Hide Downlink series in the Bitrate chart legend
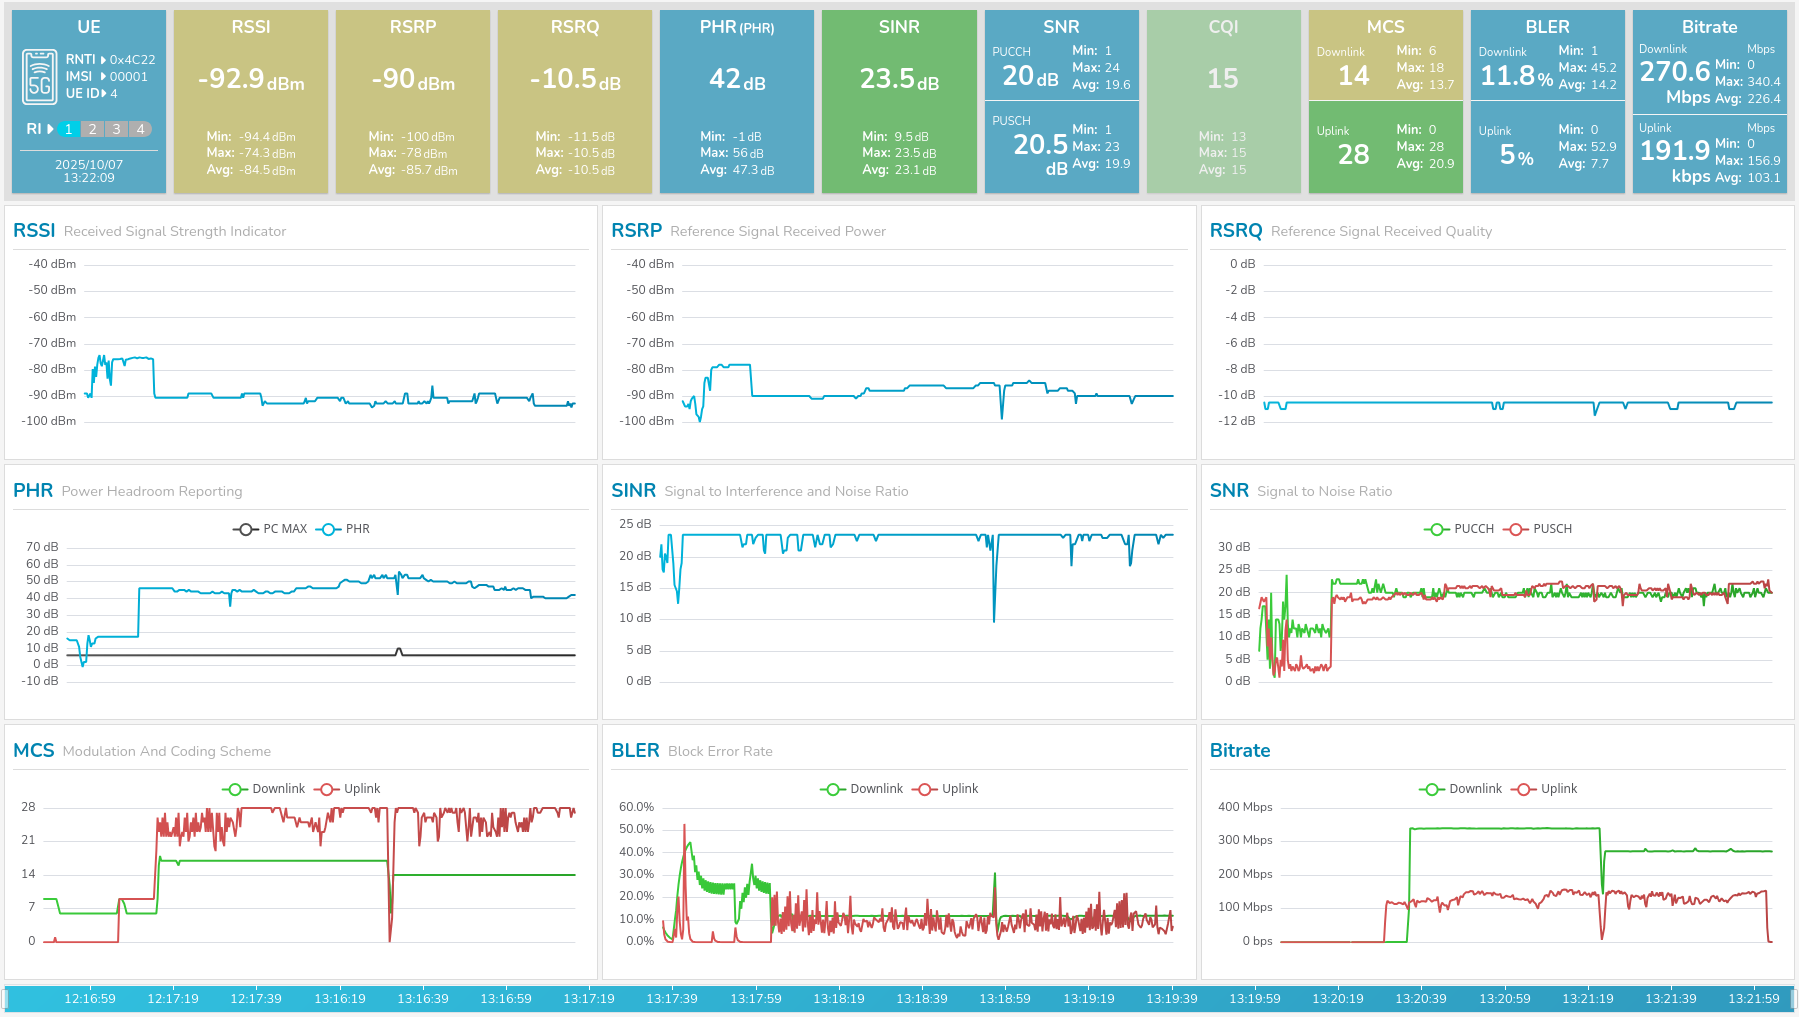This screenshot has width=1799, height=1017. (x=1461, y=789)
